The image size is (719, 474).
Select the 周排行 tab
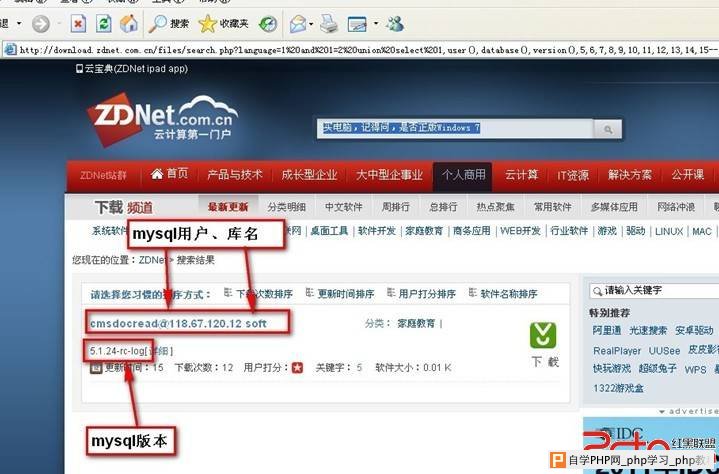(395, 207)
